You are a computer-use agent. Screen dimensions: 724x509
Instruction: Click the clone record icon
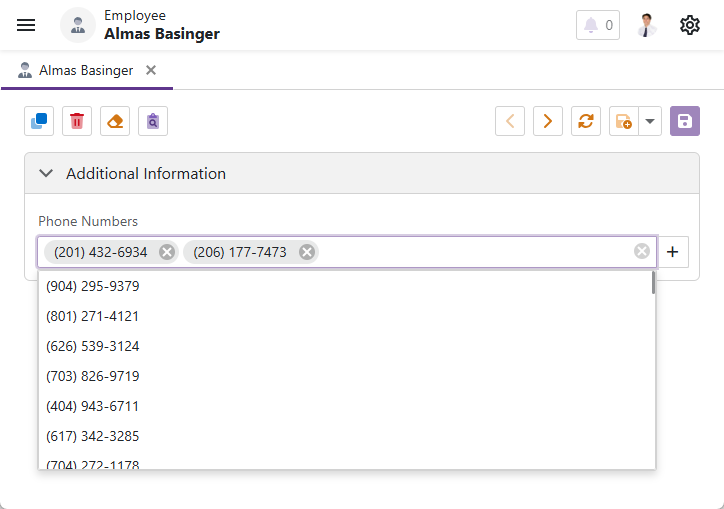40,121
